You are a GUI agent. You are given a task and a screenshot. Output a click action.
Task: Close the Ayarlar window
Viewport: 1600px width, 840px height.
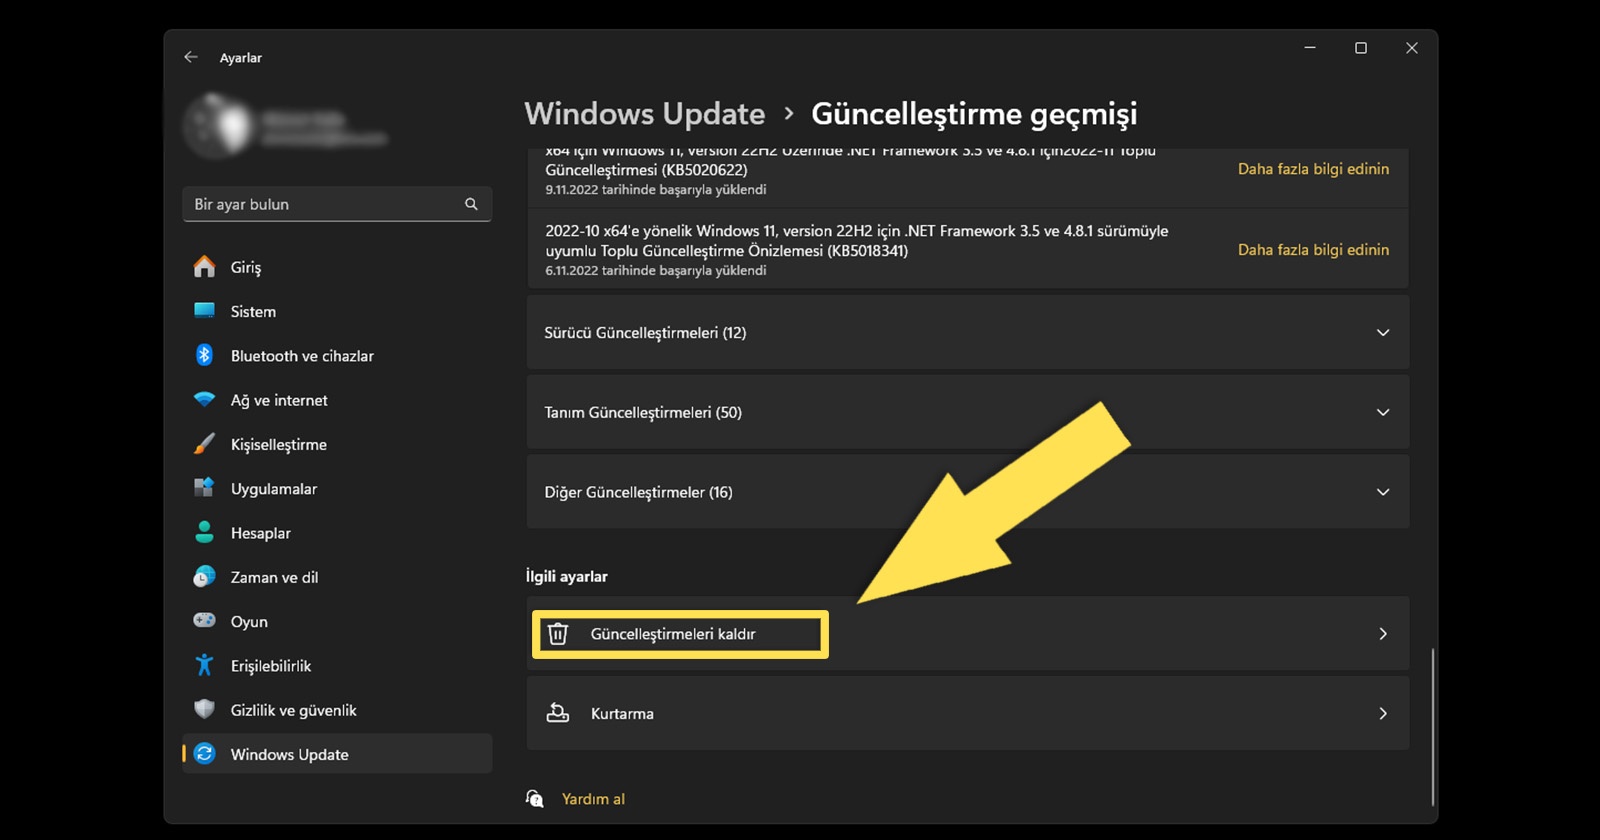click(x=1412, y=48)
